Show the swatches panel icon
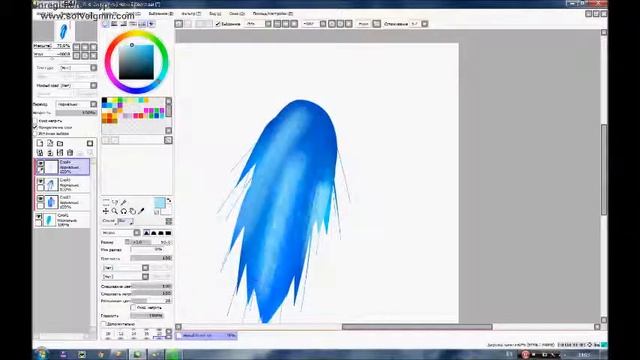The height and width of the screenshot is (360, 640). pos(142,24)
